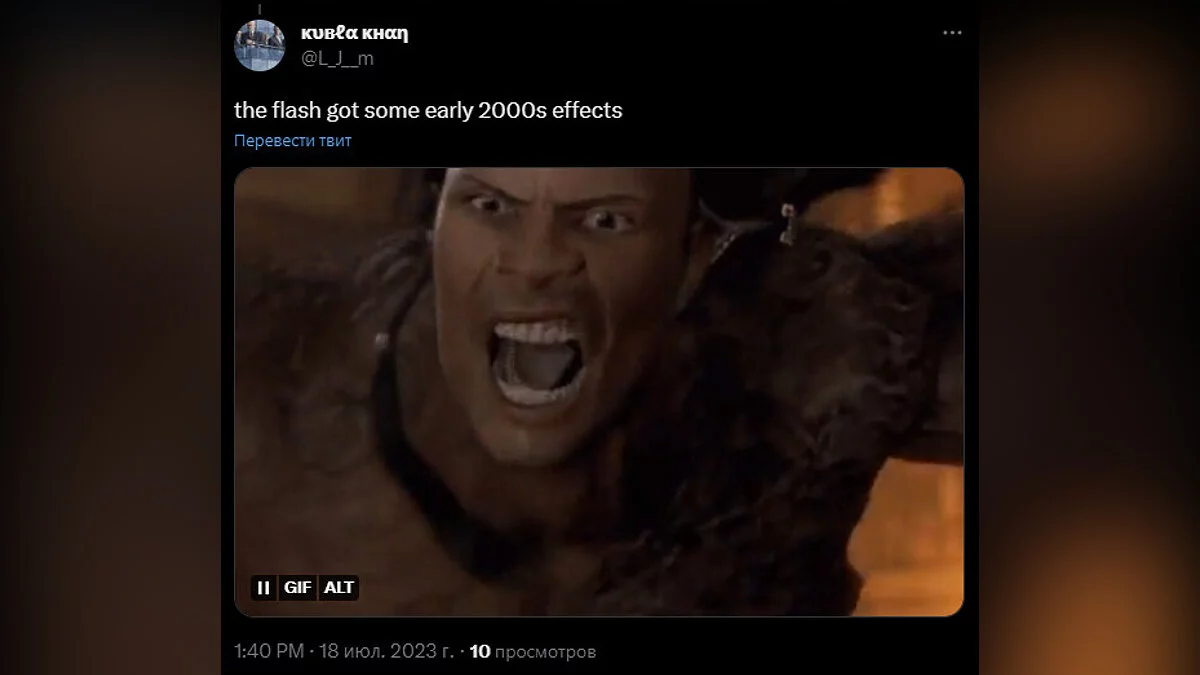Click the blurred background left of tweet
This screenshot has width=1200, height=675.
click(x=110, y=337)
